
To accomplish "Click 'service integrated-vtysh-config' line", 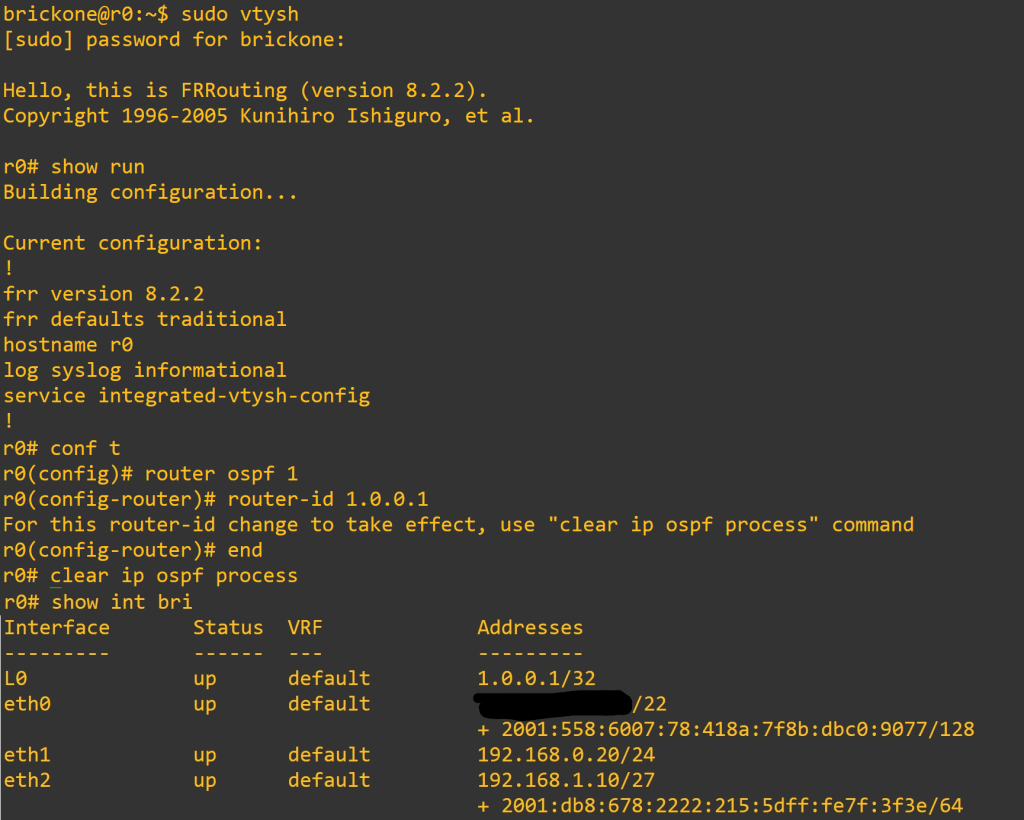I will [186, 396].
